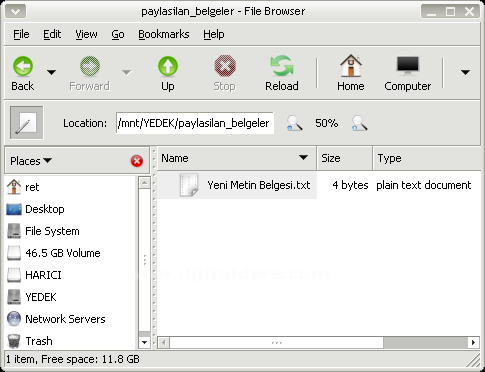Viewport: 485px width, 372px height.
Task: Reset zoom by clicking 50%
Action: [x=326, y=123]
